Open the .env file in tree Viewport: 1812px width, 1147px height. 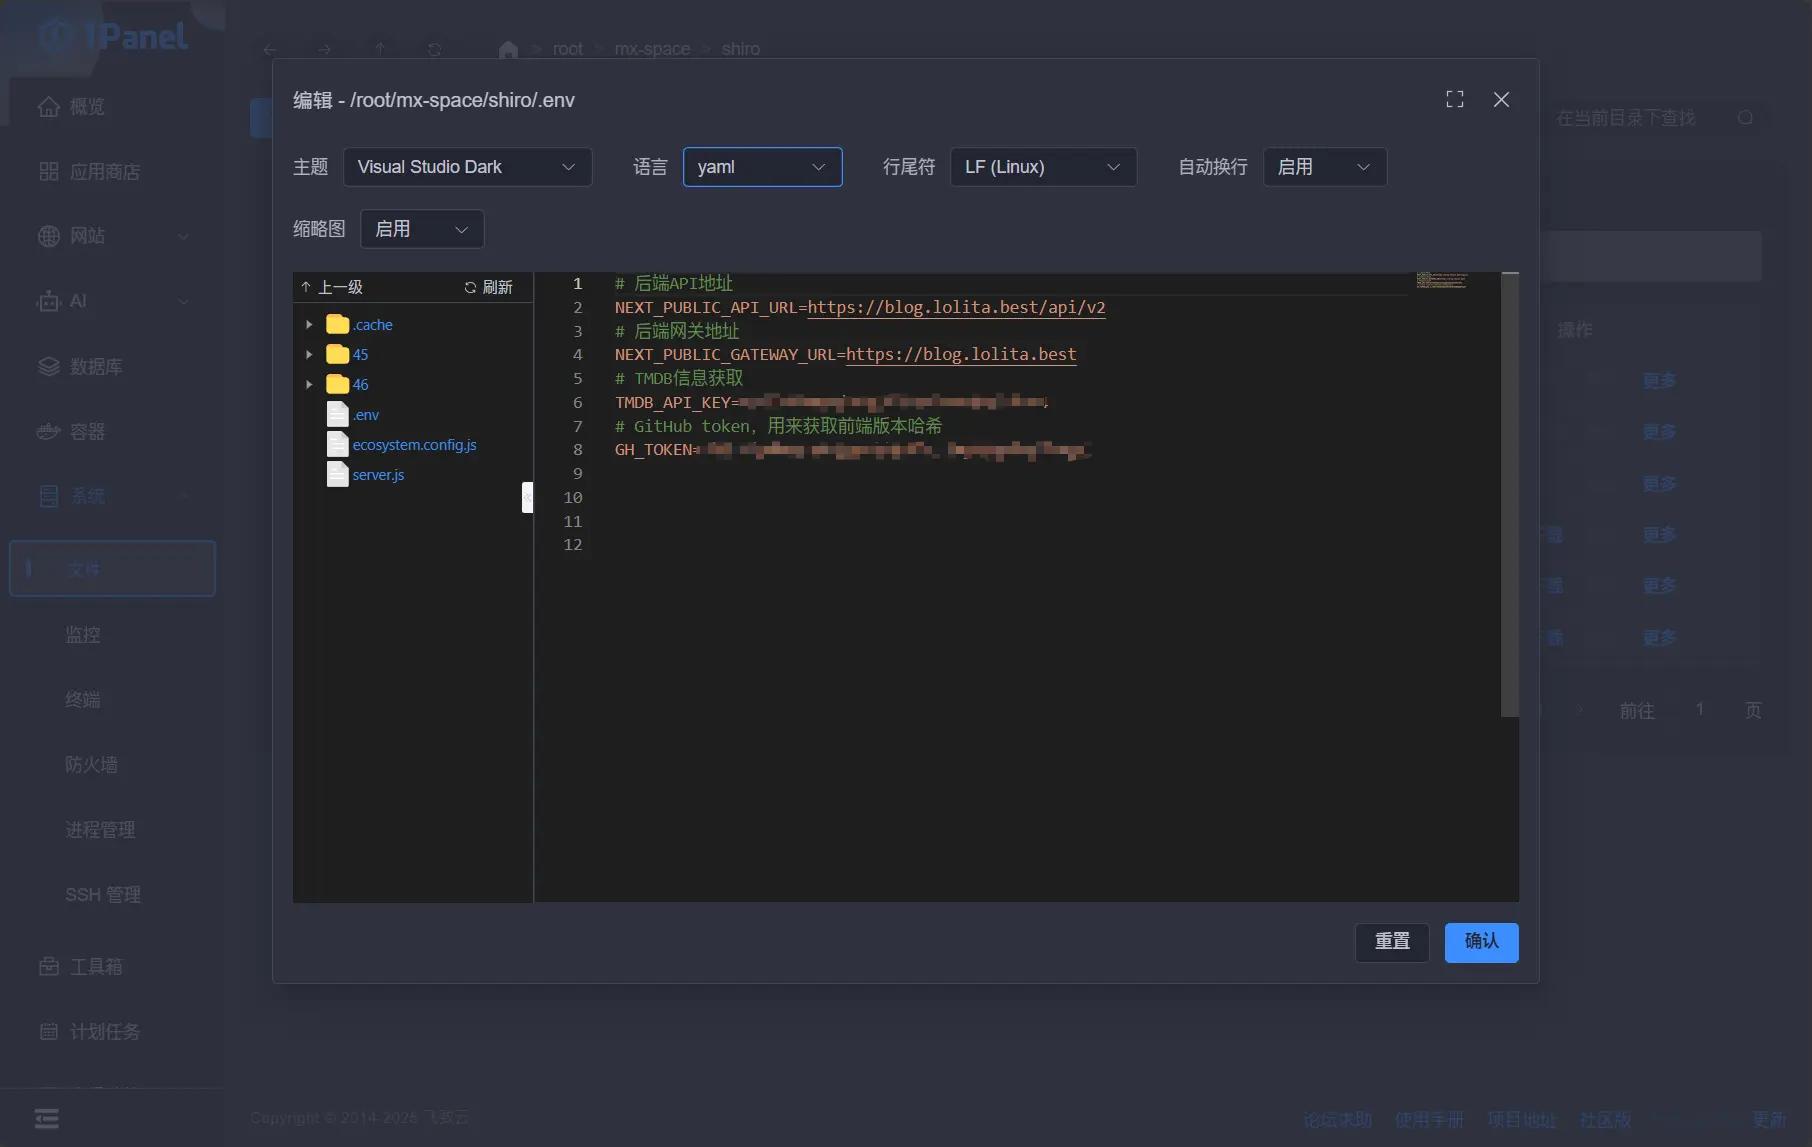pyautogui.click(x=366, y=415)
